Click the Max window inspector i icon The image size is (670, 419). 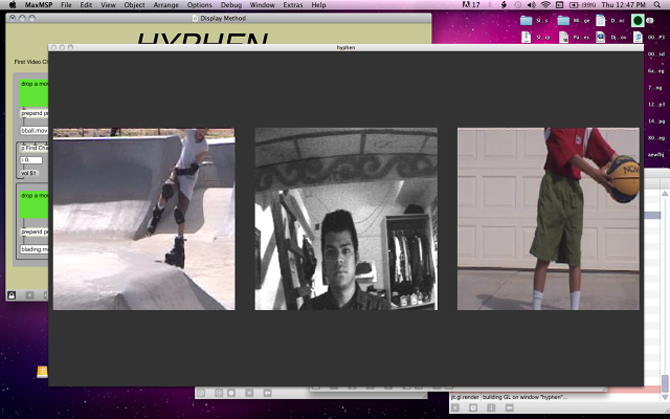[491, 408]
